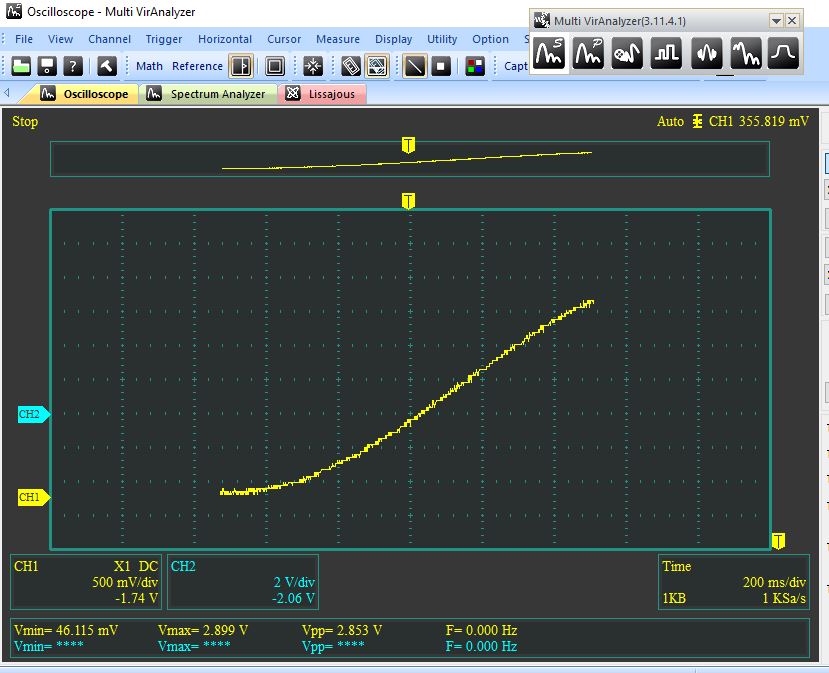Click the white square stop icon
Viewport: 829px width, 673px height.
(441, 66)
